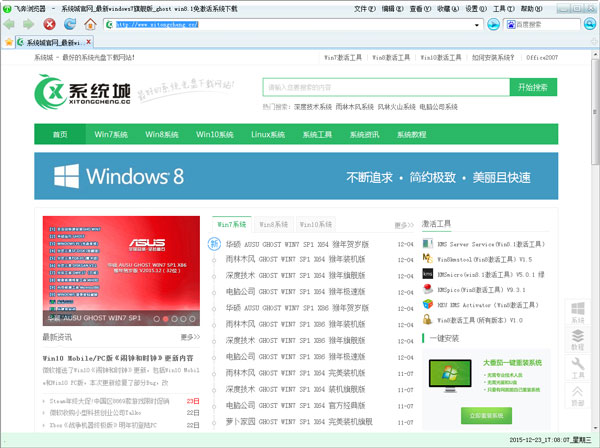Open news headline Win10 Mobile/PC版《闹钟和时钟》更新内容
600x448 pixels.
pyautogui.click(x=118, y=358)
